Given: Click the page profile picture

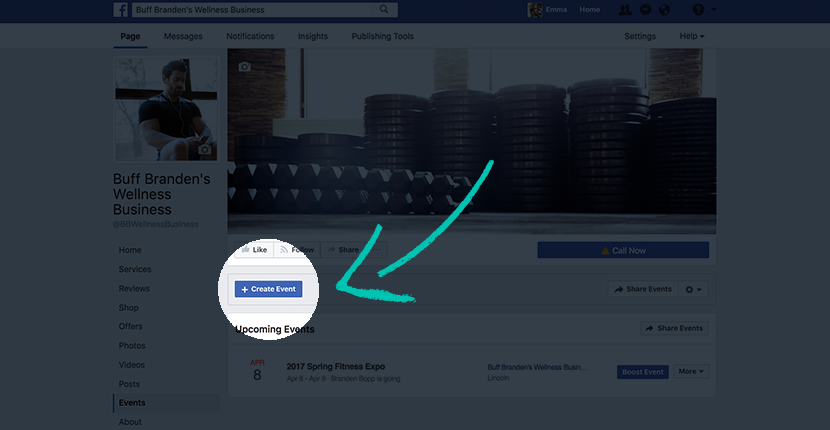Looking at the screenshot, I should tap(166, 109).
